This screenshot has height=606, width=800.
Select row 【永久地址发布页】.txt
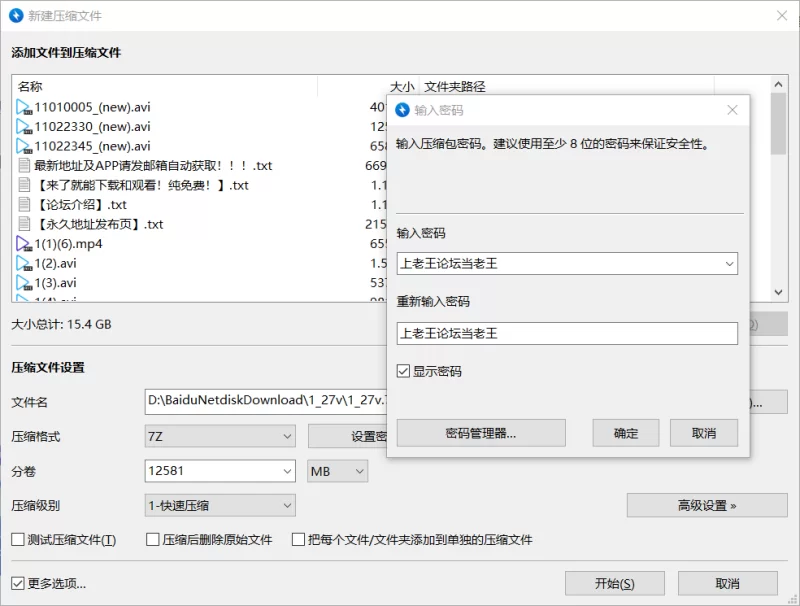tap(200, 224)
